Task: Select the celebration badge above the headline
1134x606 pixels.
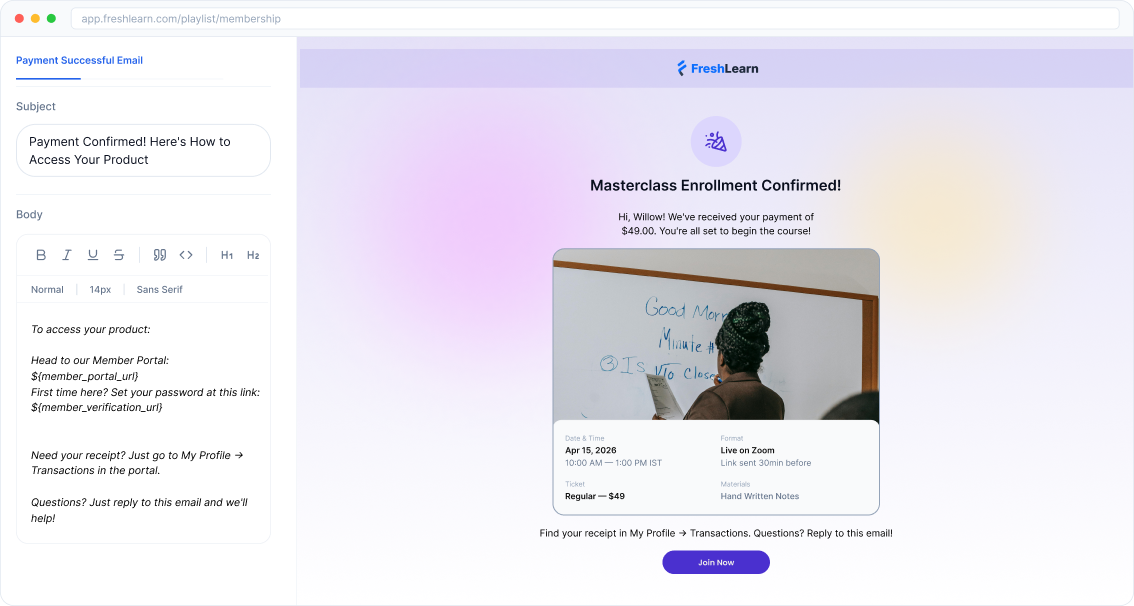Action: [x=716, y=141]
